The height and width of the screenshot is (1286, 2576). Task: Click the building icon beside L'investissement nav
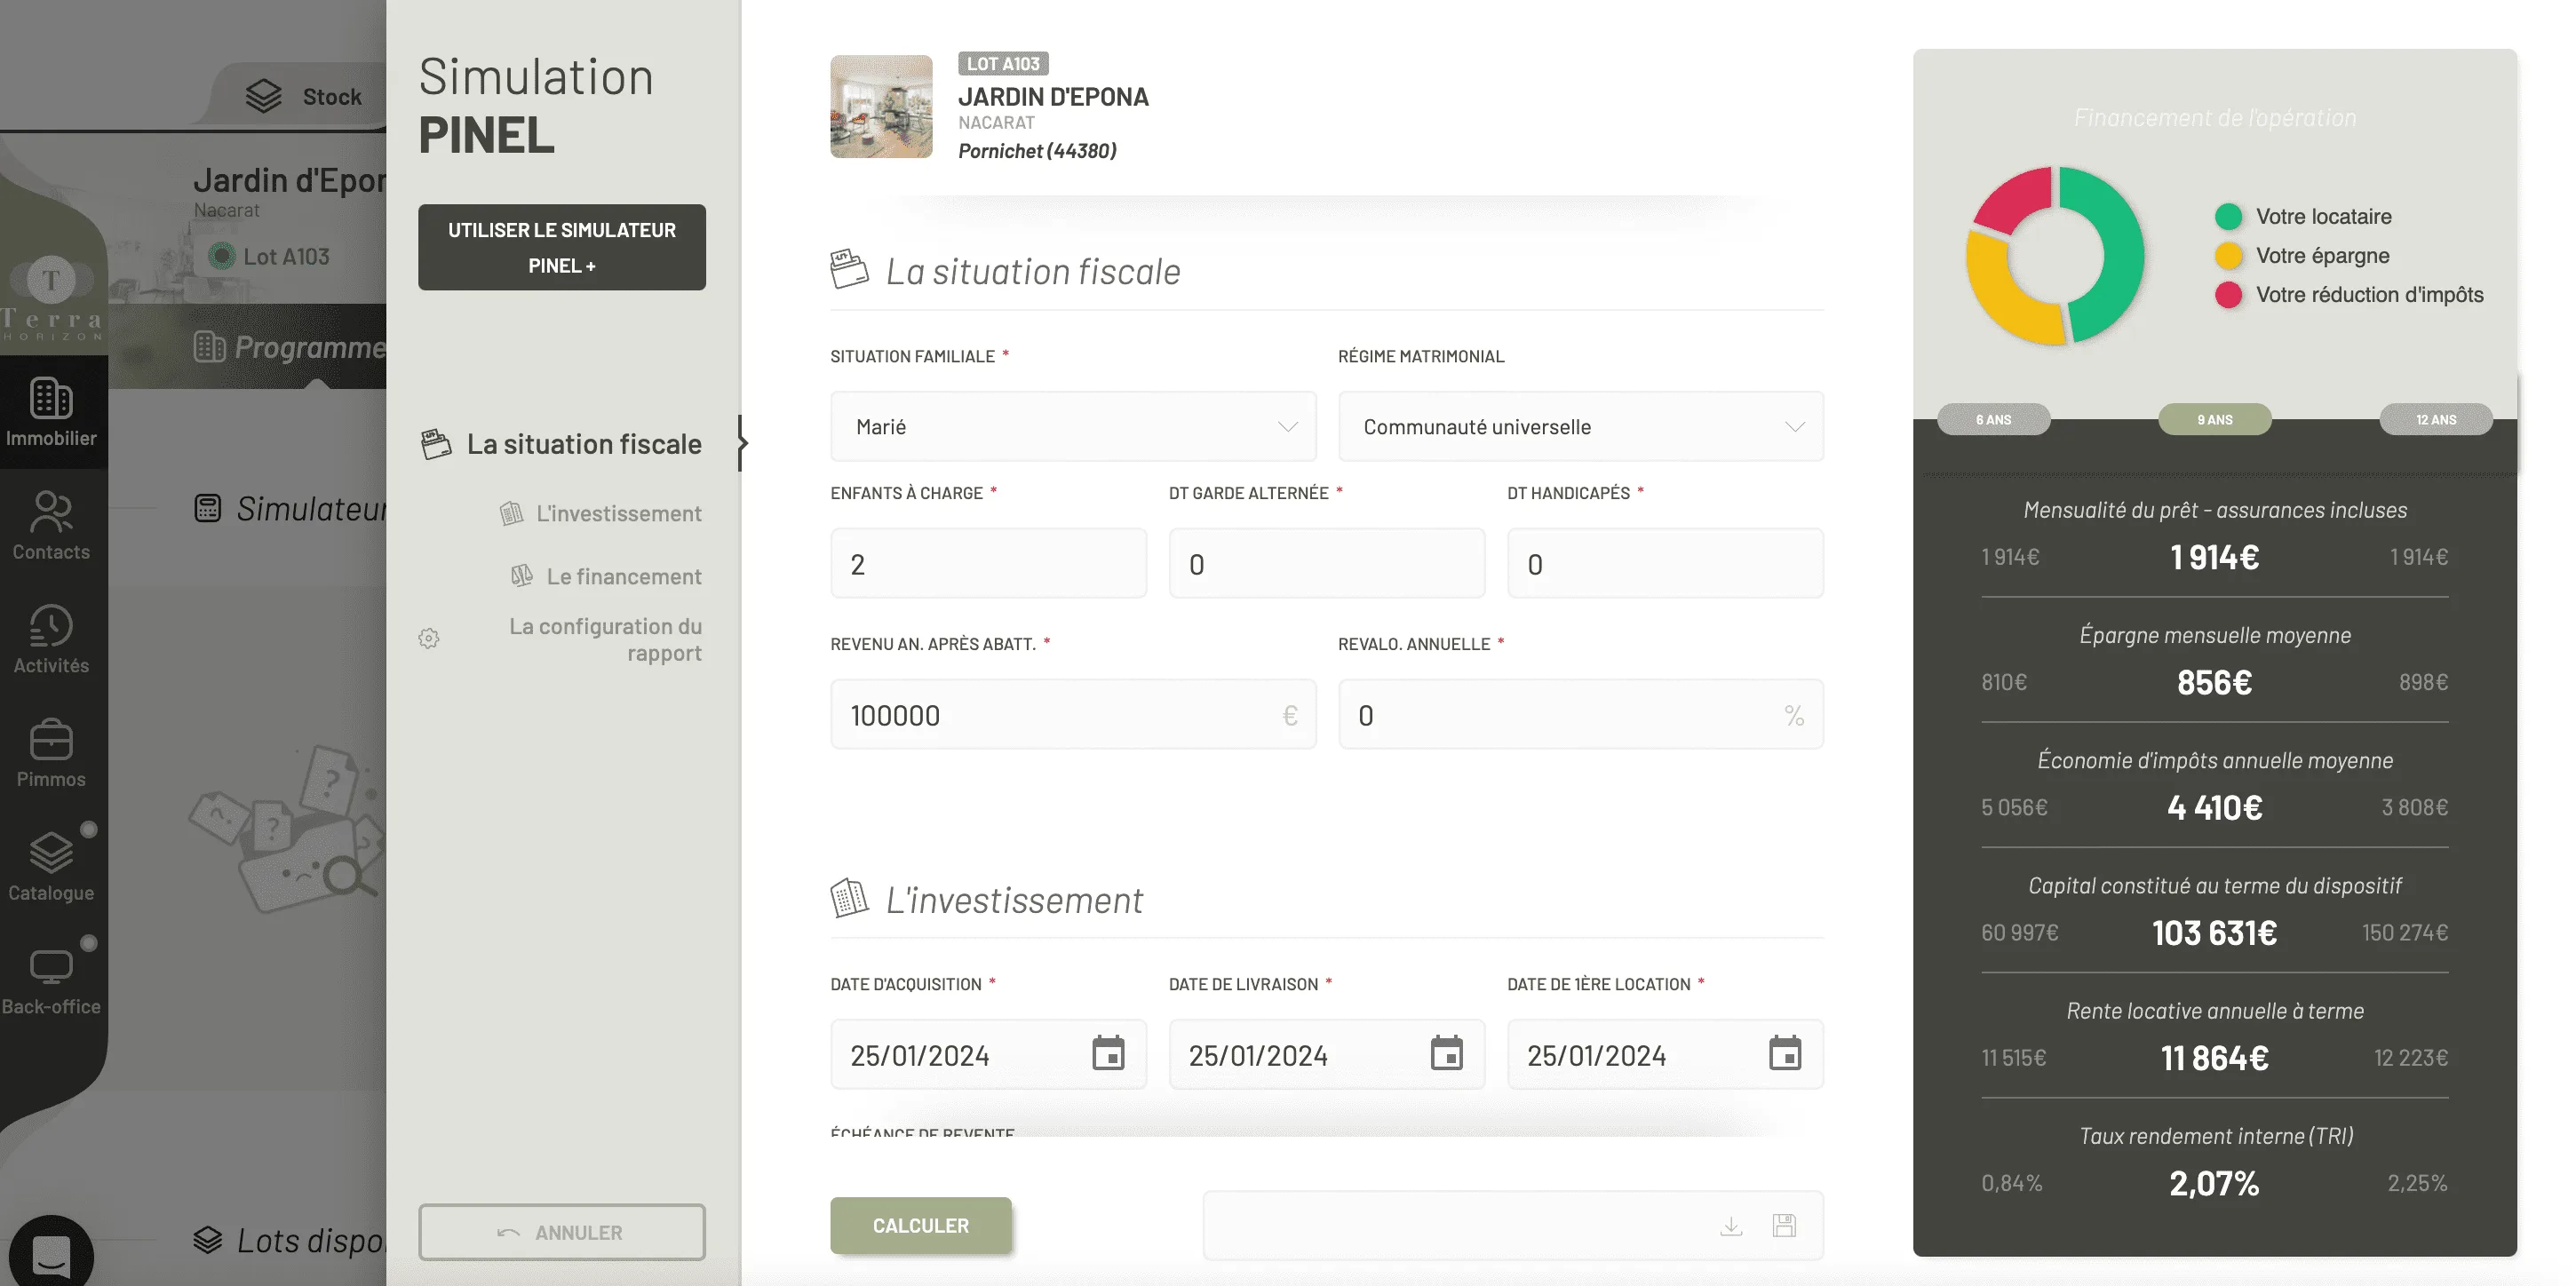coord(511,513)
